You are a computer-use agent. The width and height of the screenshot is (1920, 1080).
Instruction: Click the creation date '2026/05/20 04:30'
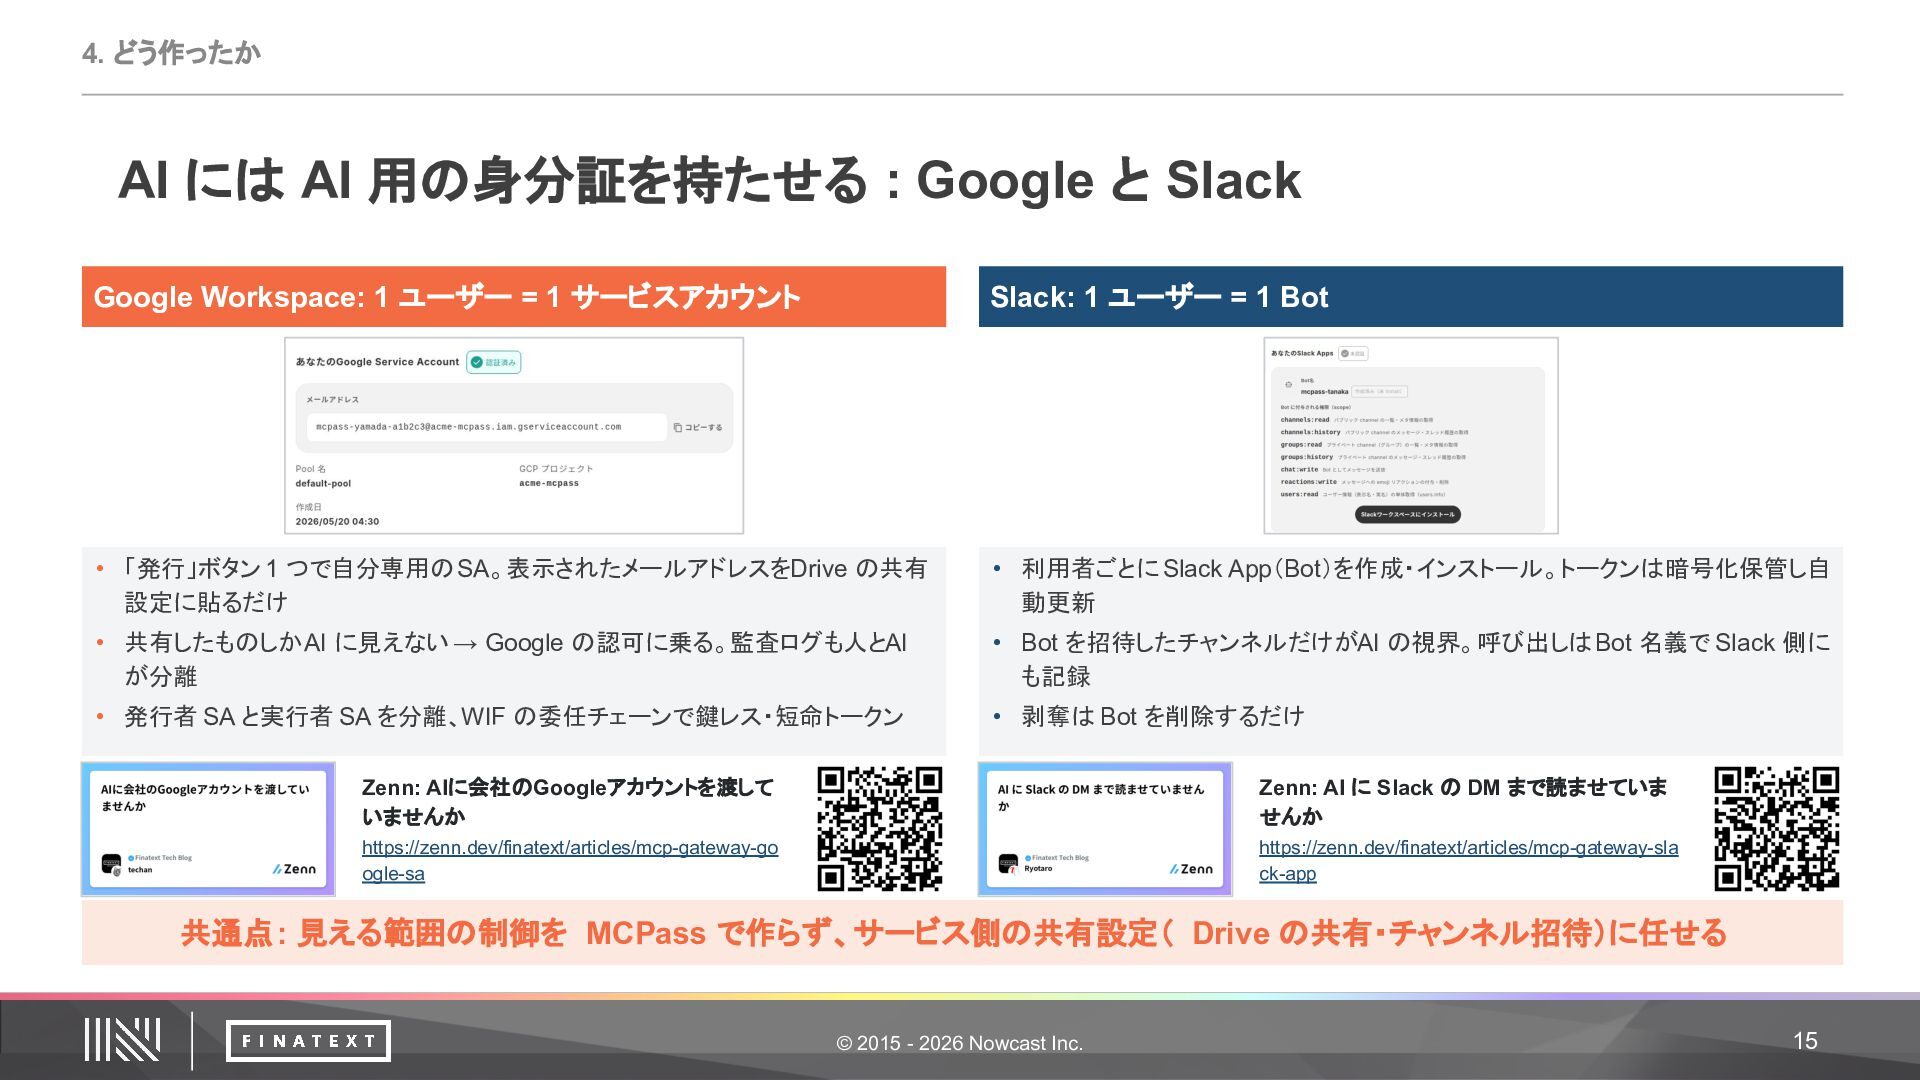(x=337, y=522)
